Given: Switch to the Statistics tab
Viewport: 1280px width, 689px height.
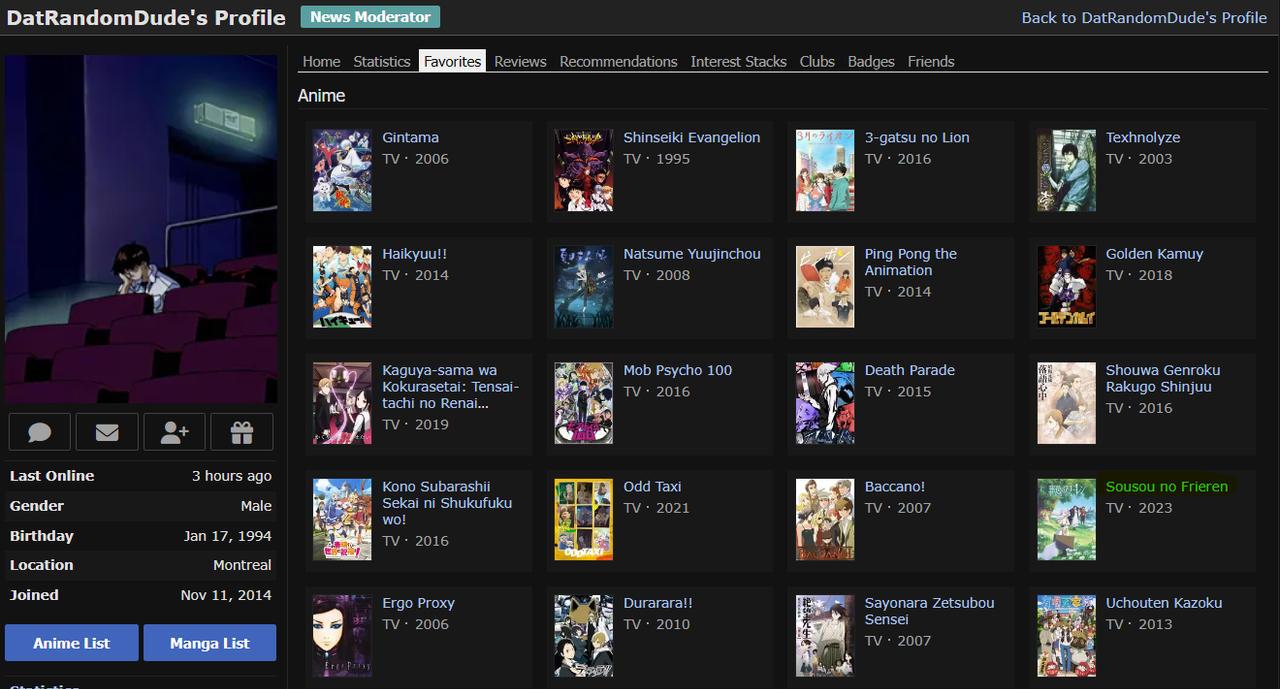Looking at the screenshot, I should 382,61.
